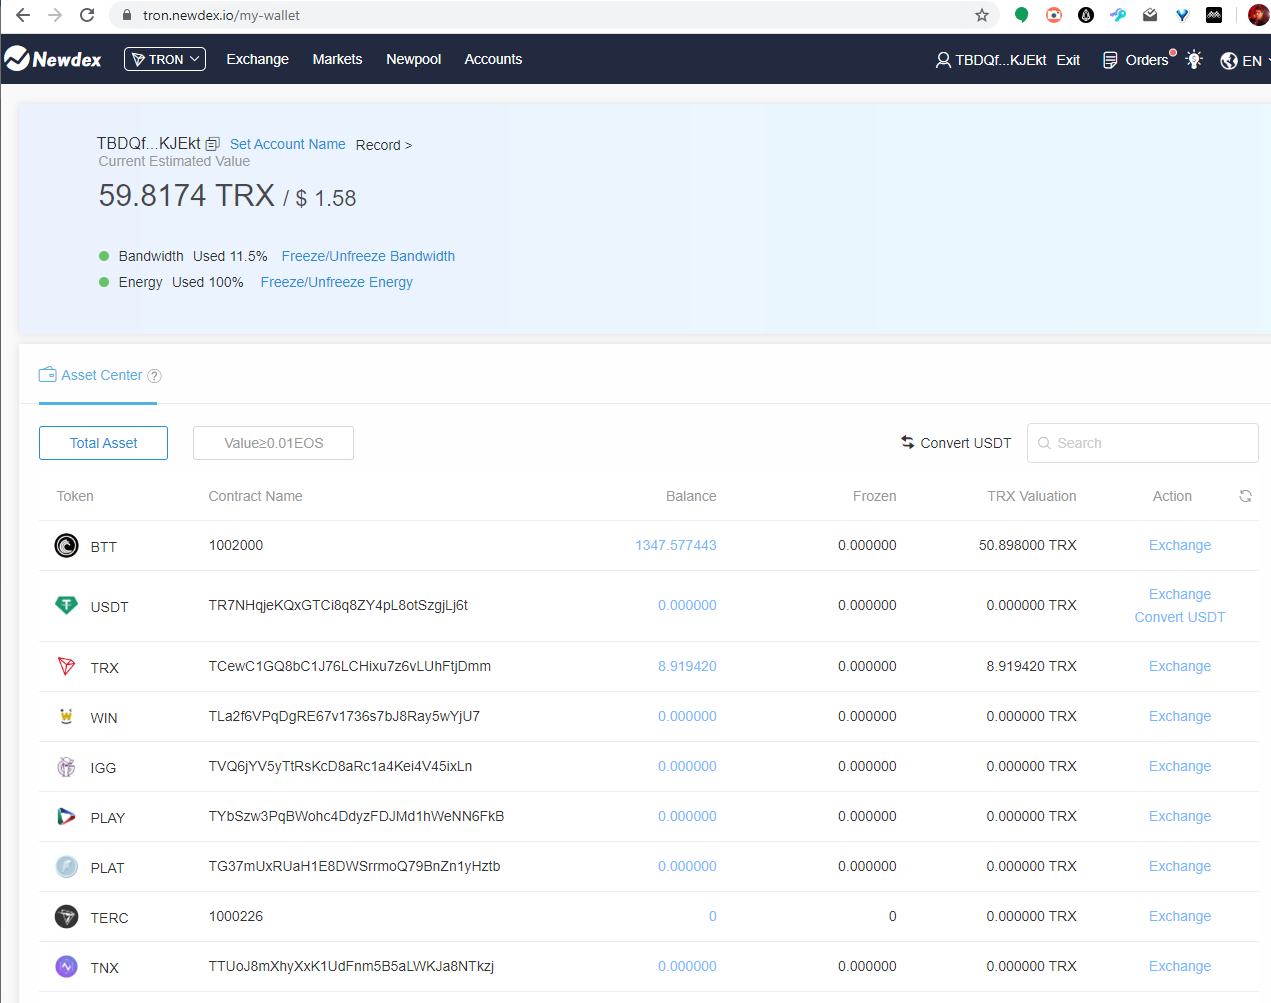Image resolution: width=1271 pixels, height=1003 pixels.
Task: Click the 59.8174 TRX estimated value
Action: tap(186, 195)
